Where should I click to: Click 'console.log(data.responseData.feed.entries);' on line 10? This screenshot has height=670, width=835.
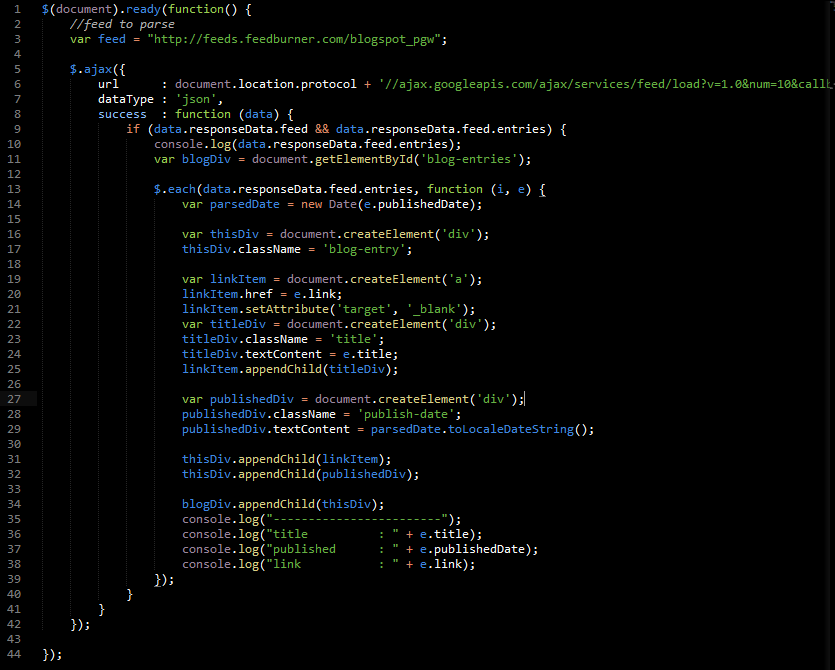point(307,144)
